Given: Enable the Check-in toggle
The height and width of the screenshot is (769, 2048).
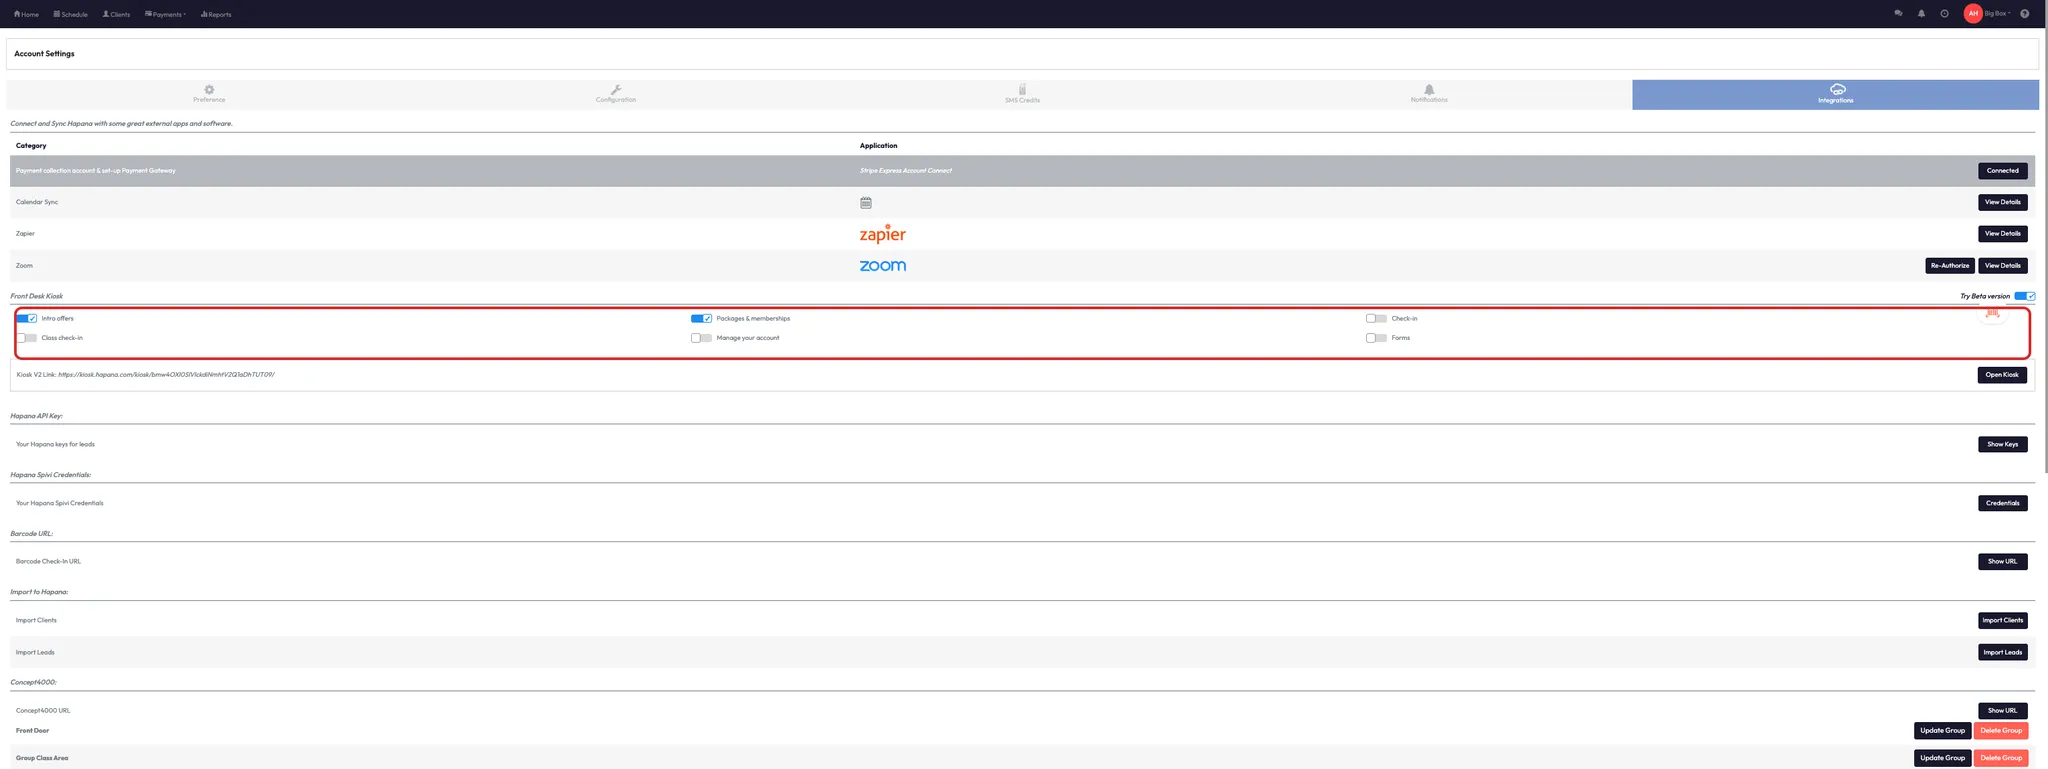Looking at the screenshot, I should point(1377,319).
